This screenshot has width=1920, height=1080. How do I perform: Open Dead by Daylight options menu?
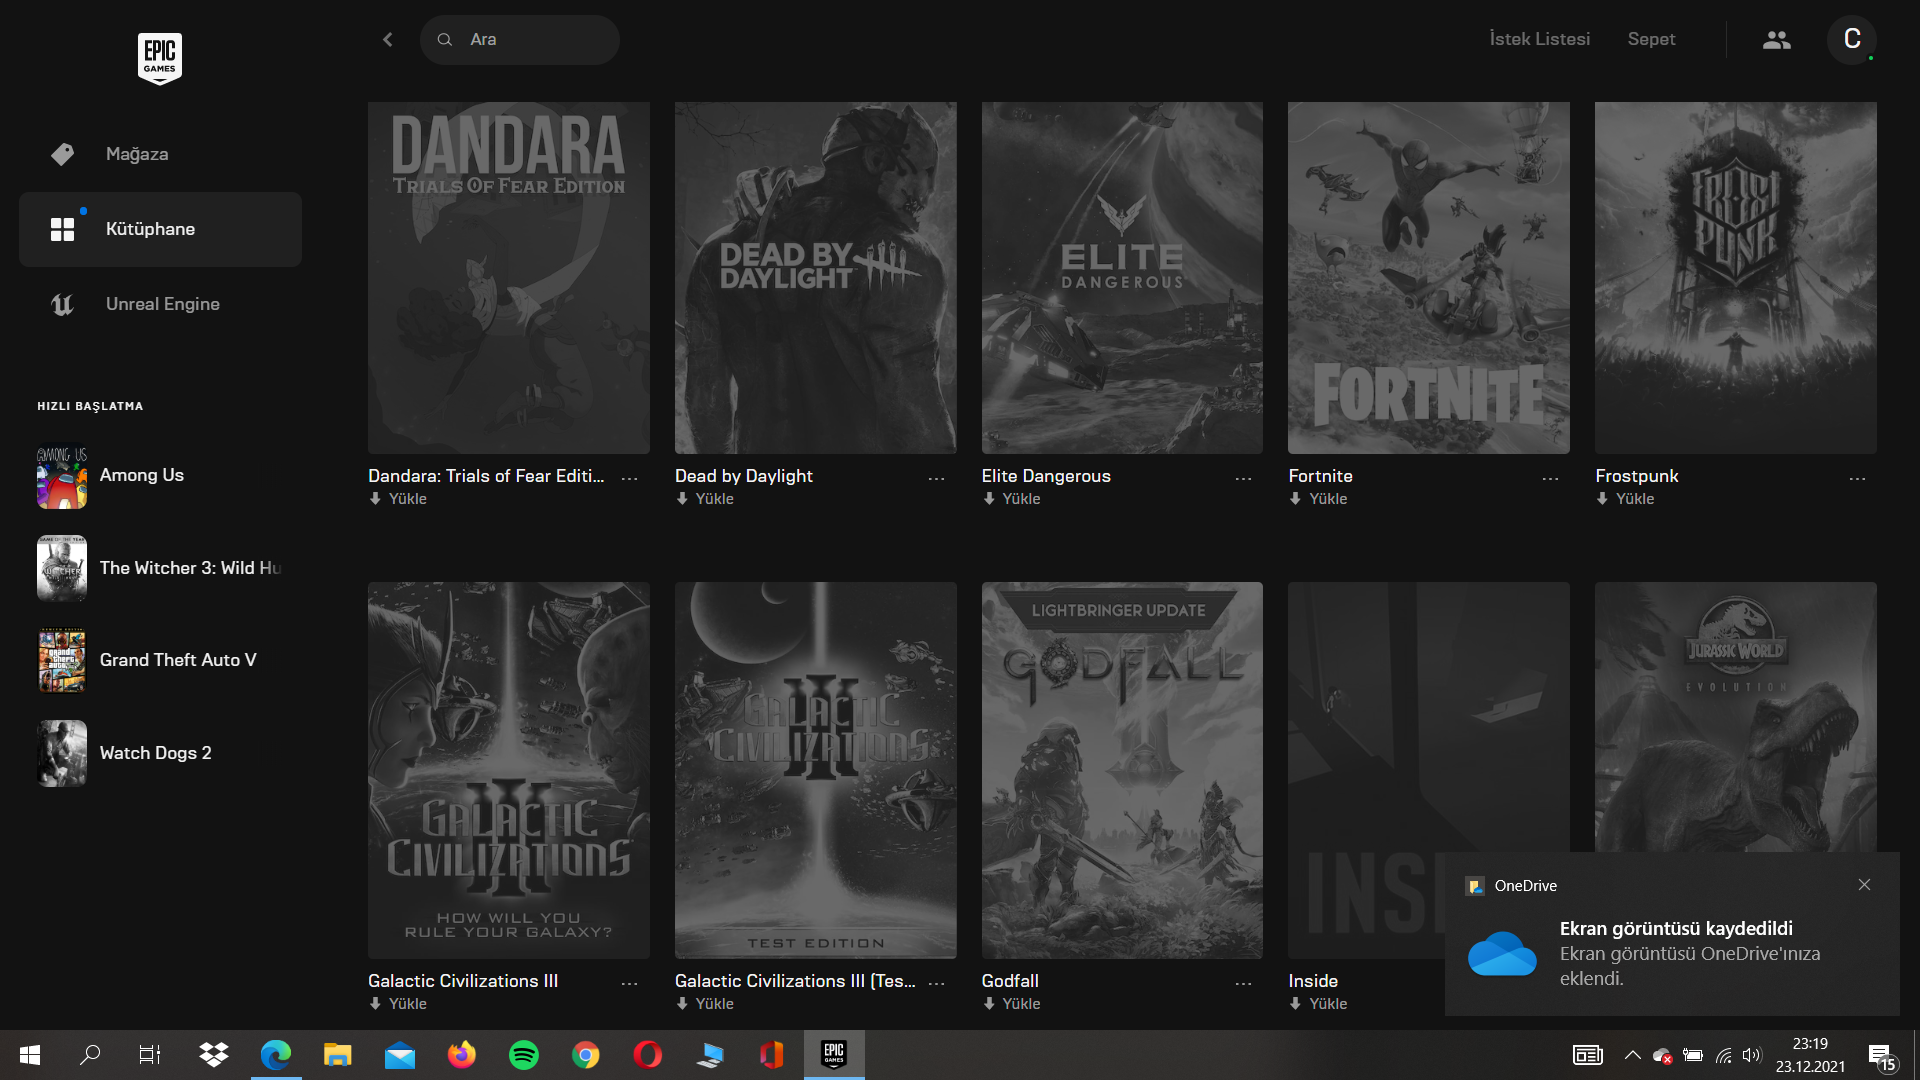coord(936,479)
